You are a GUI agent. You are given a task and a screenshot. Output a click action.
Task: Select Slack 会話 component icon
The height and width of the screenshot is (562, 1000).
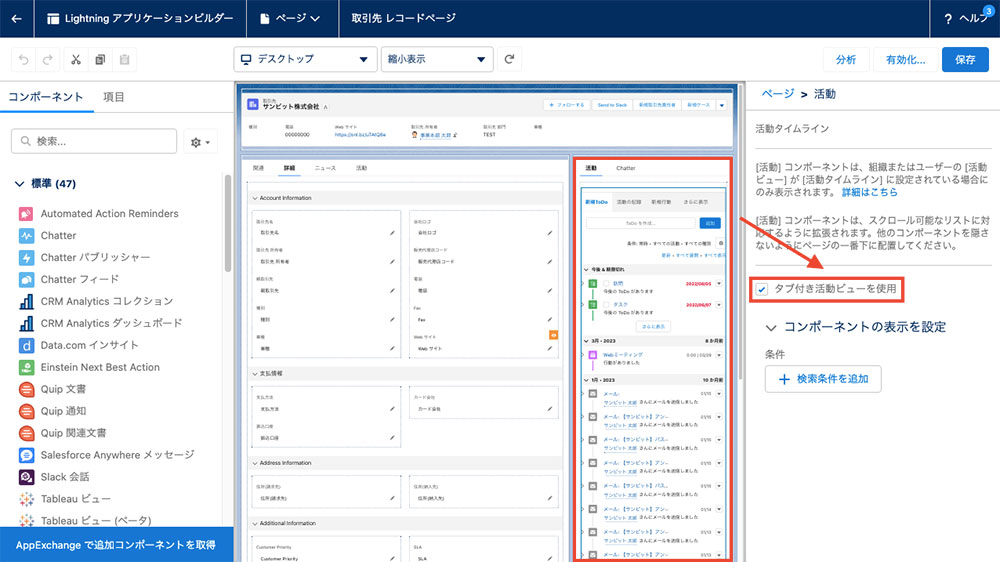[26, 477]
